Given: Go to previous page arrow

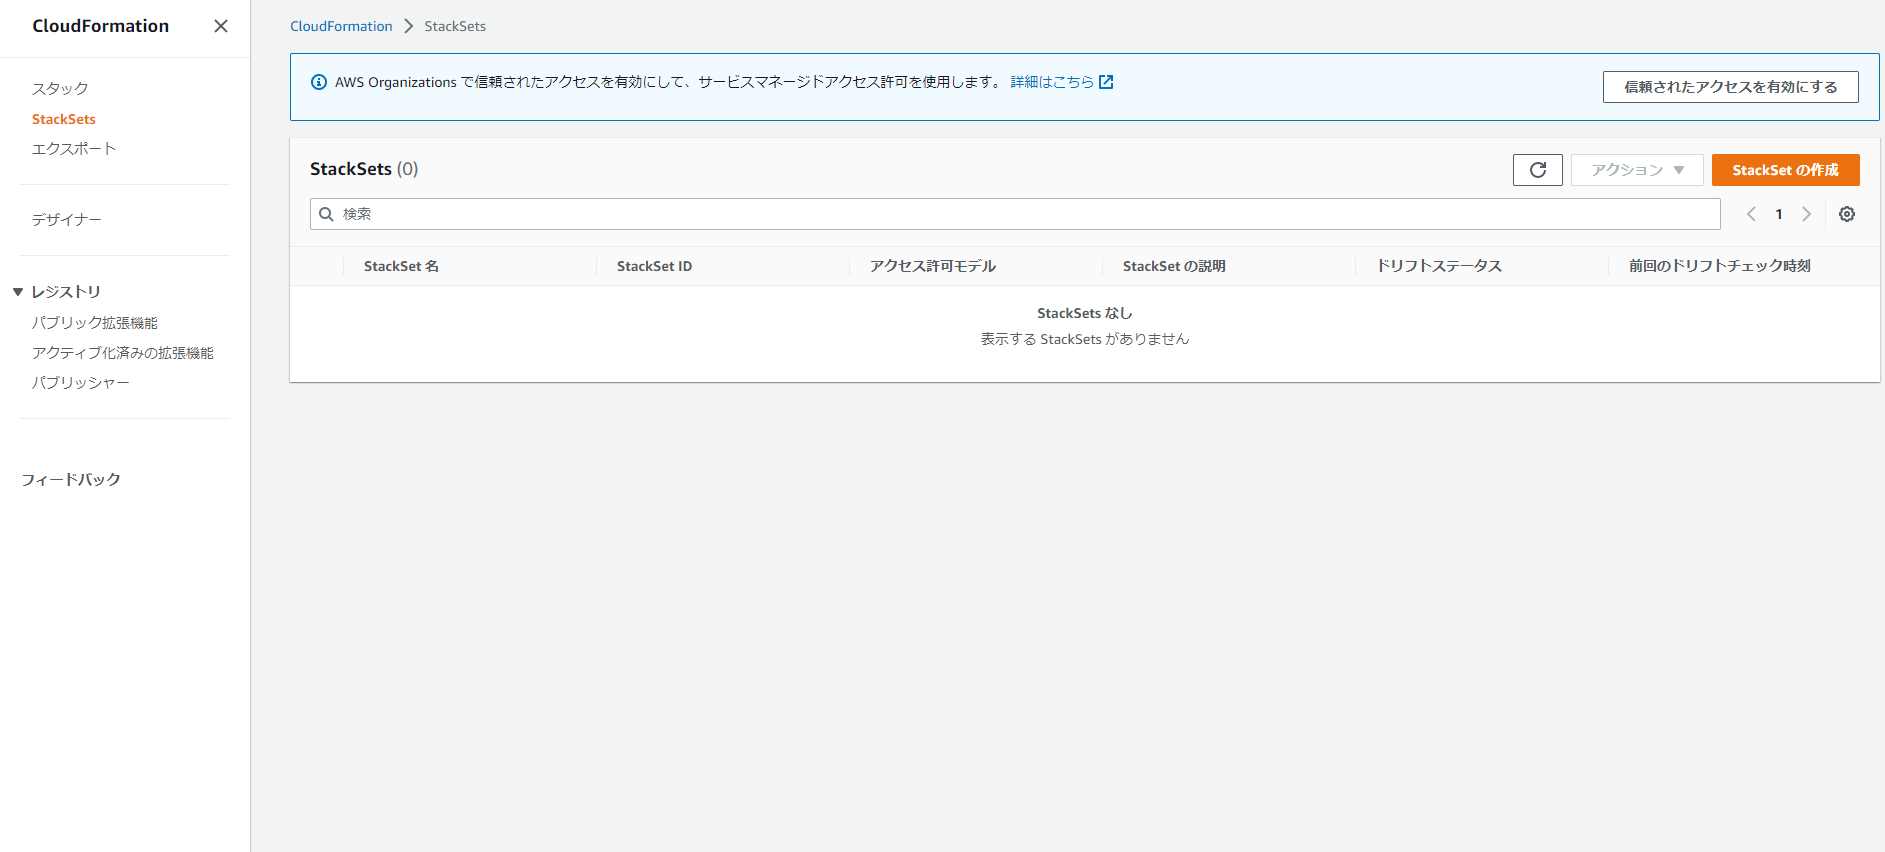Looking at the screenshot, I should tap(1751, 214).
